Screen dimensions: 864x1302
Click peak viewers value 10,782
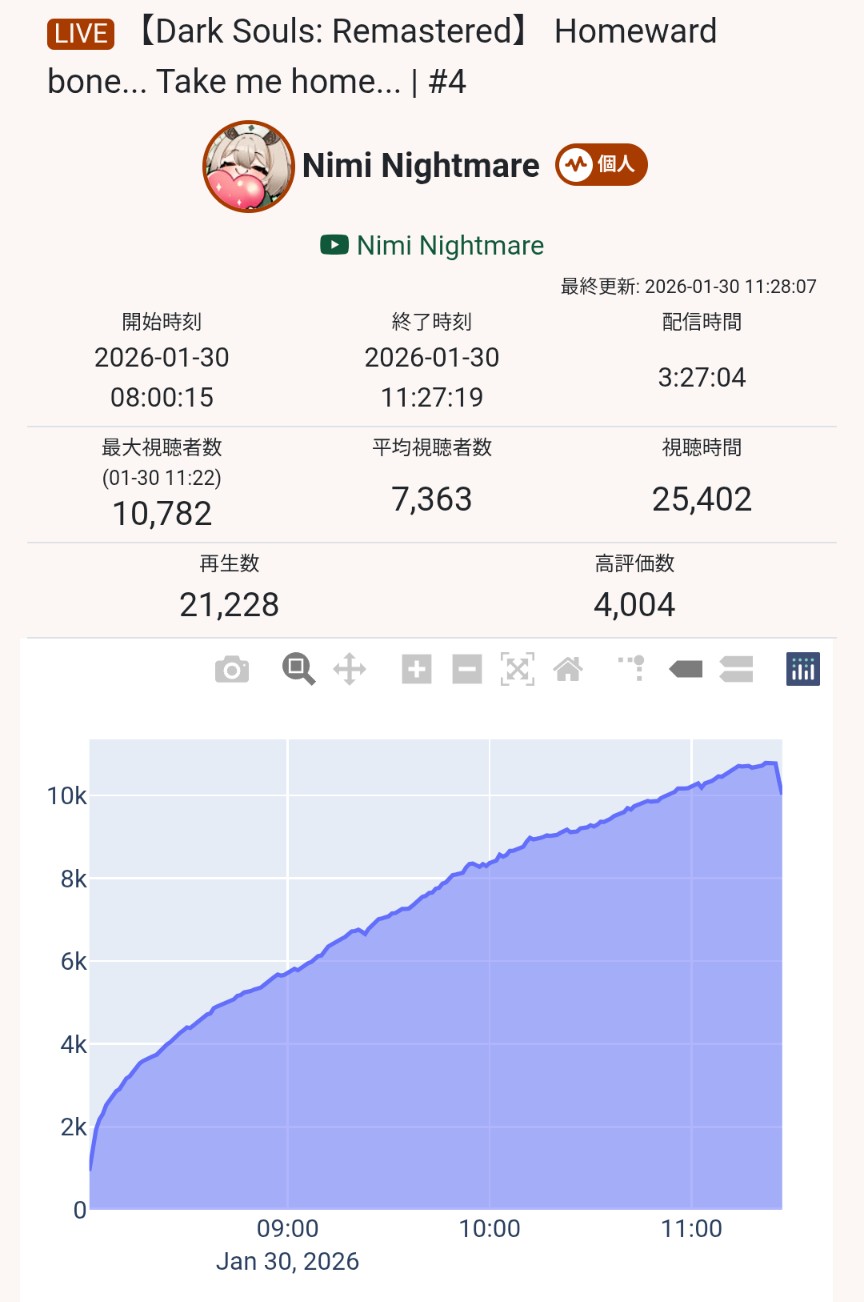pos(162,514)
